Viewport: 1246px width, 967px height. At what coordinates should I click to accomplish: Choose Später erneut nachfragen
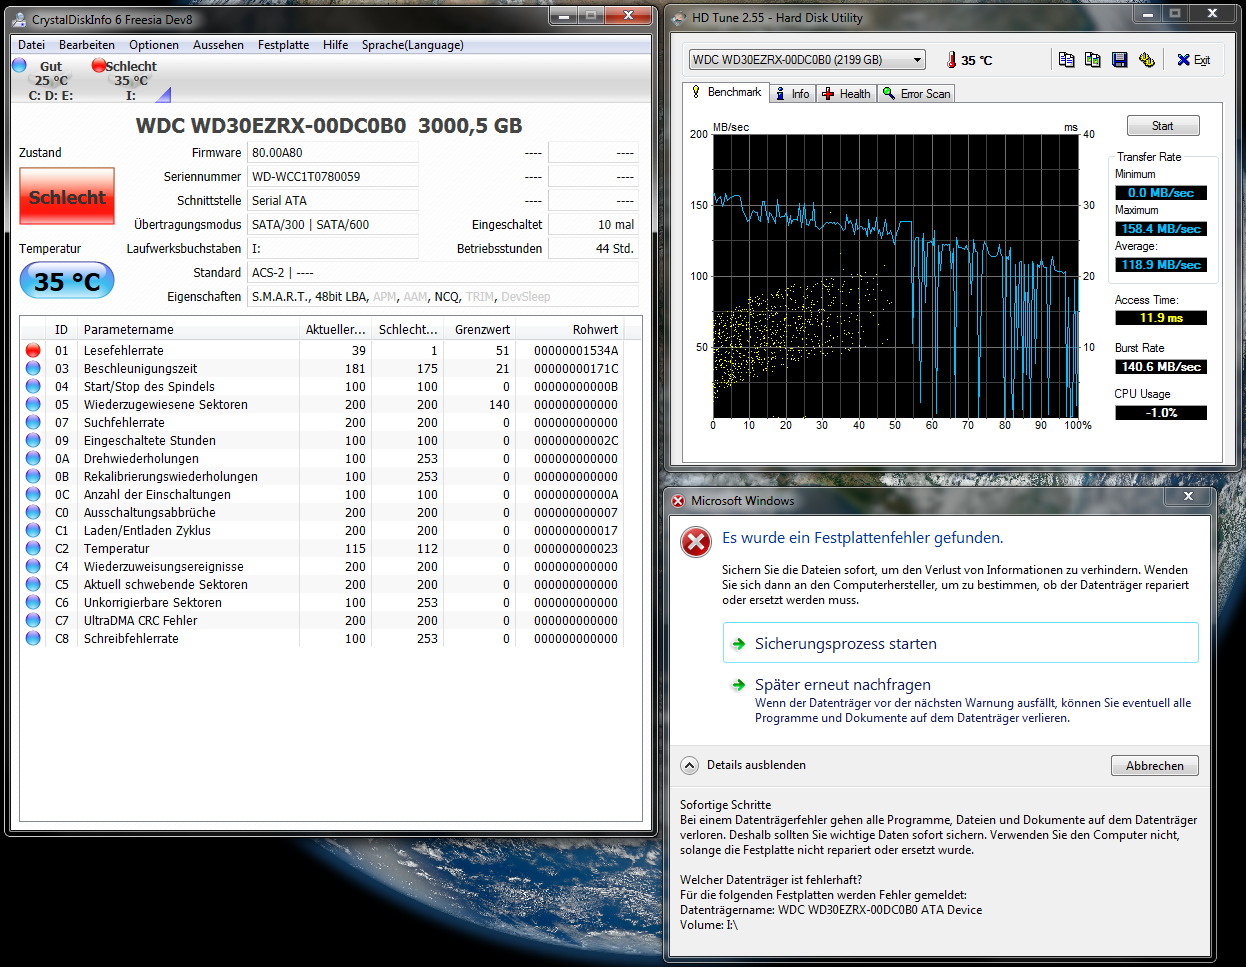[960, 700]
